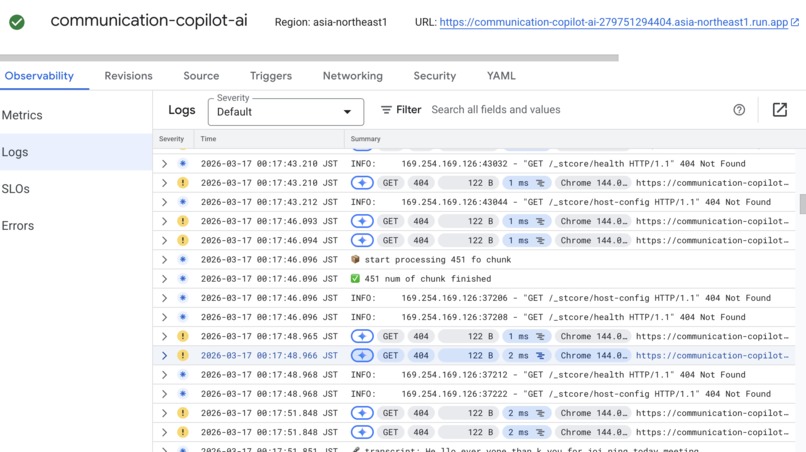This screenshot has width=806, height=452.
Task: Expand log entry for 169.254.169.126:43032 health
Action: (x=164, y=164)
